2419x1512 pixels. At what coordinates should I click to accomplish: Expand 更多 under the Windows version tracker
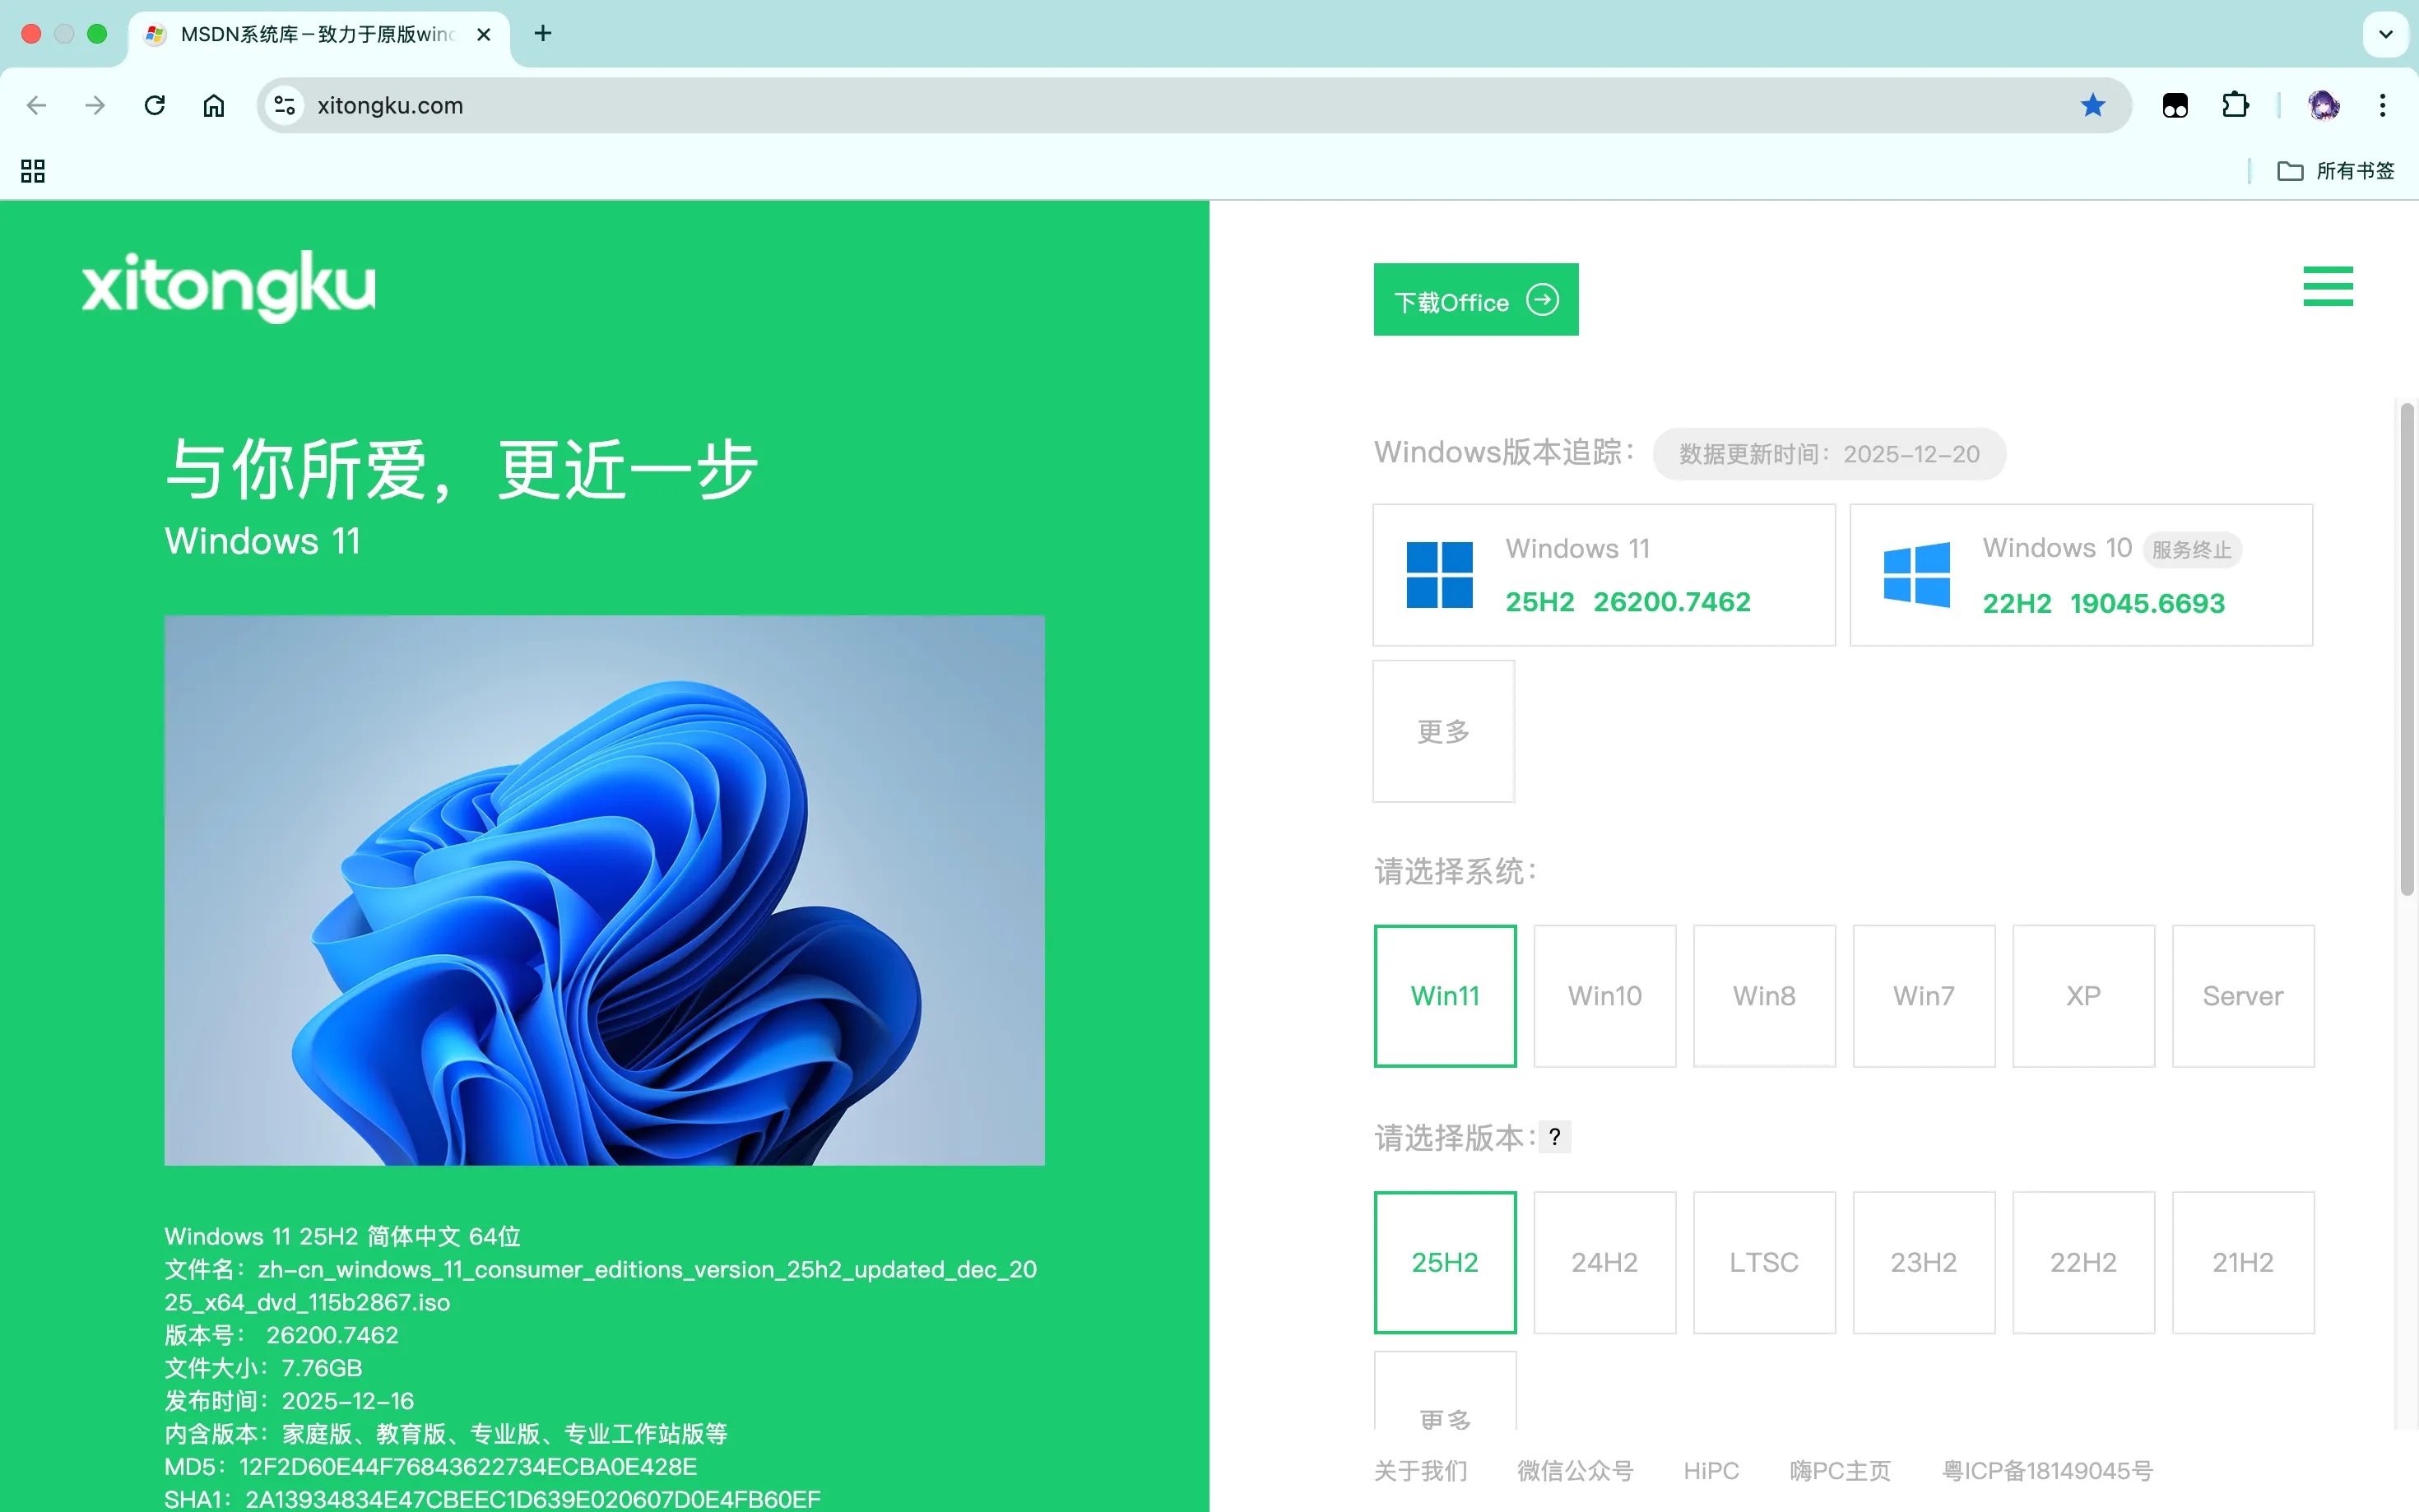tap(1443, 731)
